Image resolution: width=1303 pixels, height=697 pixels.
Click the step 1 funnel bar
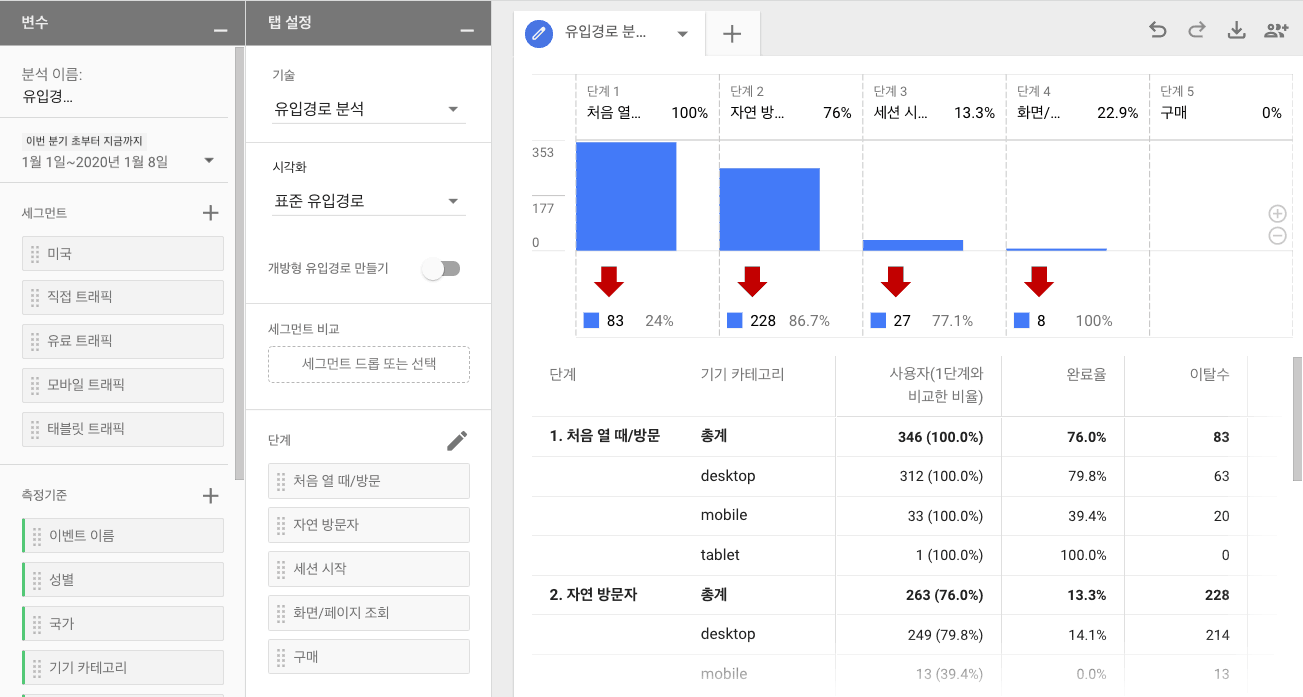tap(626, 196)
